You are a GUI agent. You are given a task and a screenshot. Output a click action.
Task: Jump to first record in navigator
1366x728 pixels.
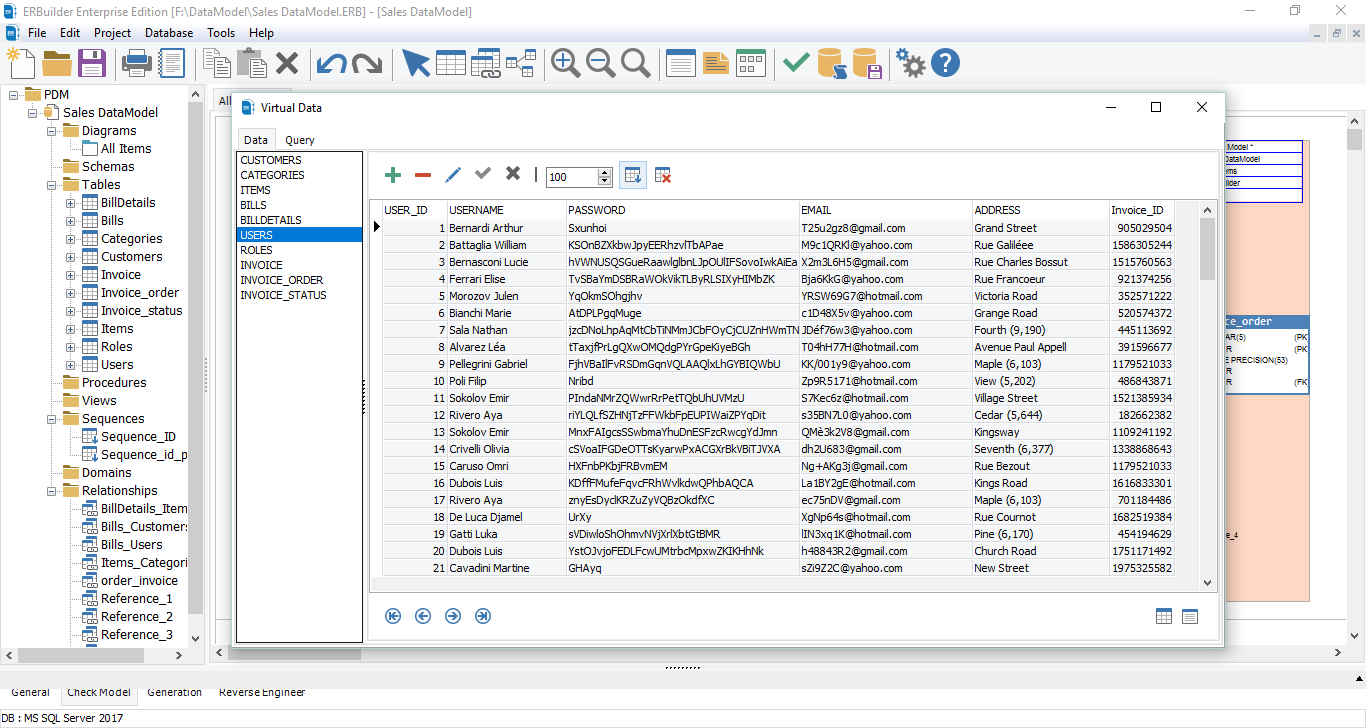(393, 616)
